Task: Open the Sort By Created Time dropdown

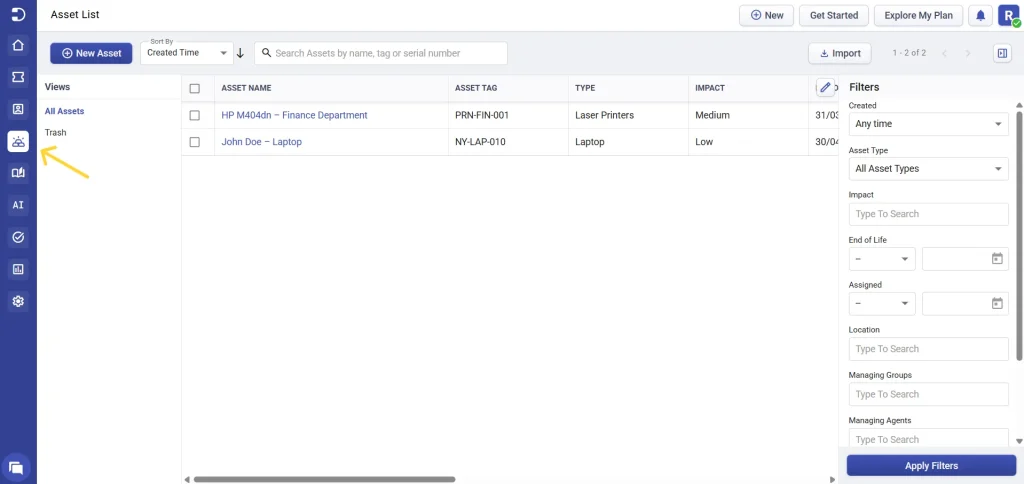Action: point(187,54)
